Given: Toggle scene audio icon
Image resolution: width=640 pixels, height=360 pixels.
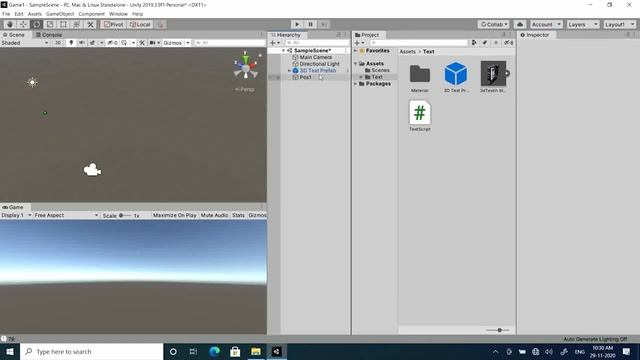Looking at the screenshot, I should tap(82, 43).
